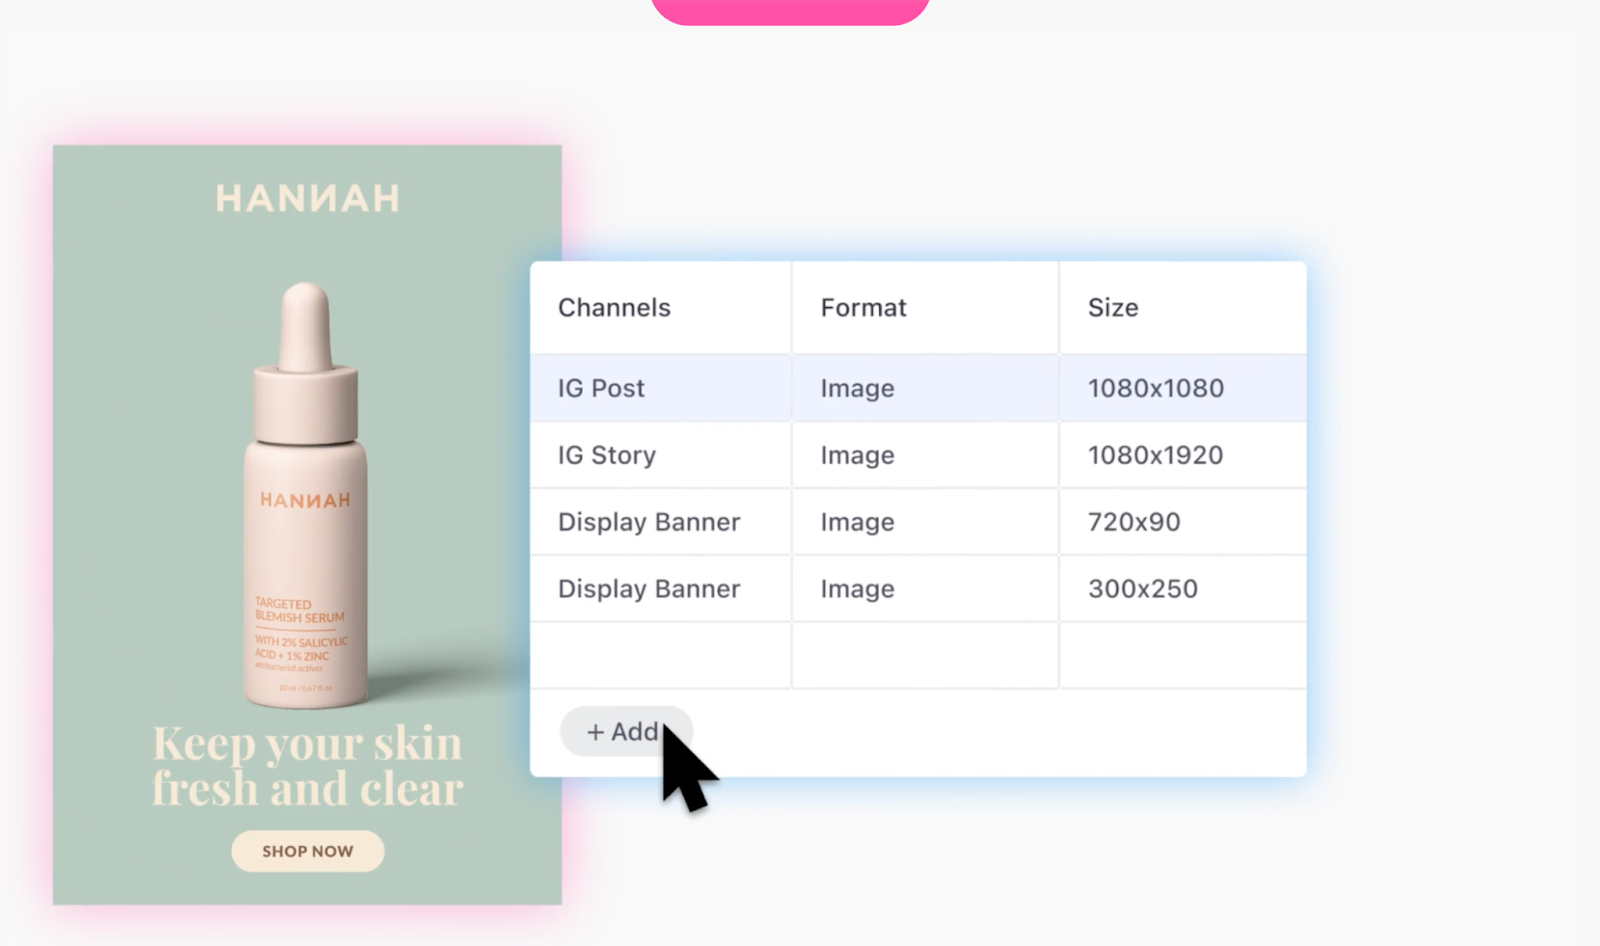
Task: Select the IG Post channel cell
Action: [601, 388]
